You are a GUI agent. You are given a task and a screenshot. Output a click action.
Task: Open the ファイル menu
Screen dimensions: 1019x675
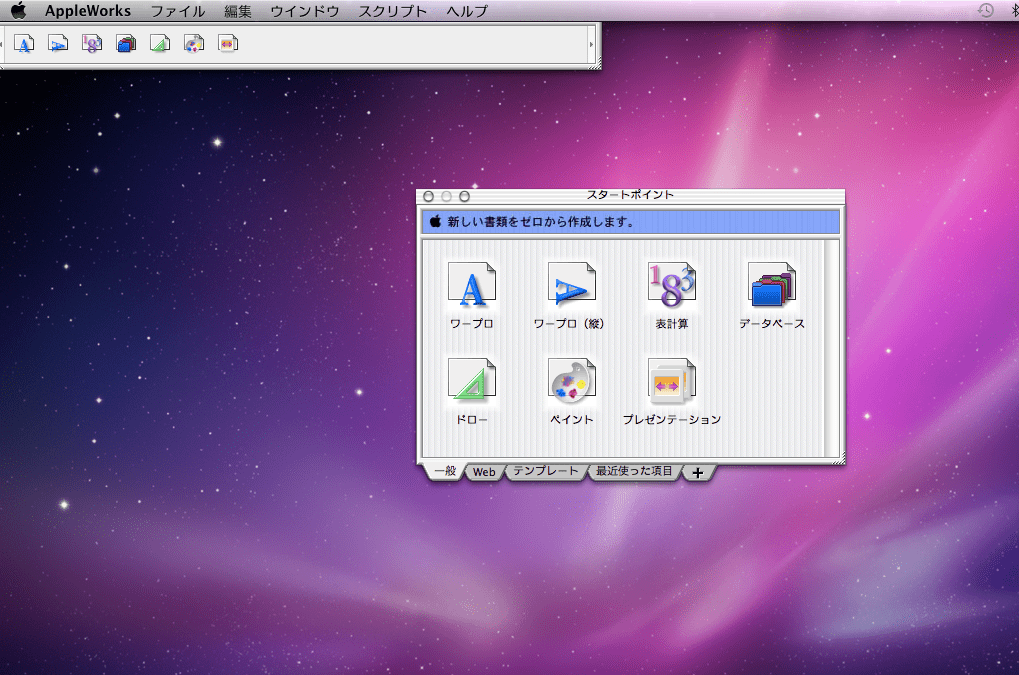(177, 11)
